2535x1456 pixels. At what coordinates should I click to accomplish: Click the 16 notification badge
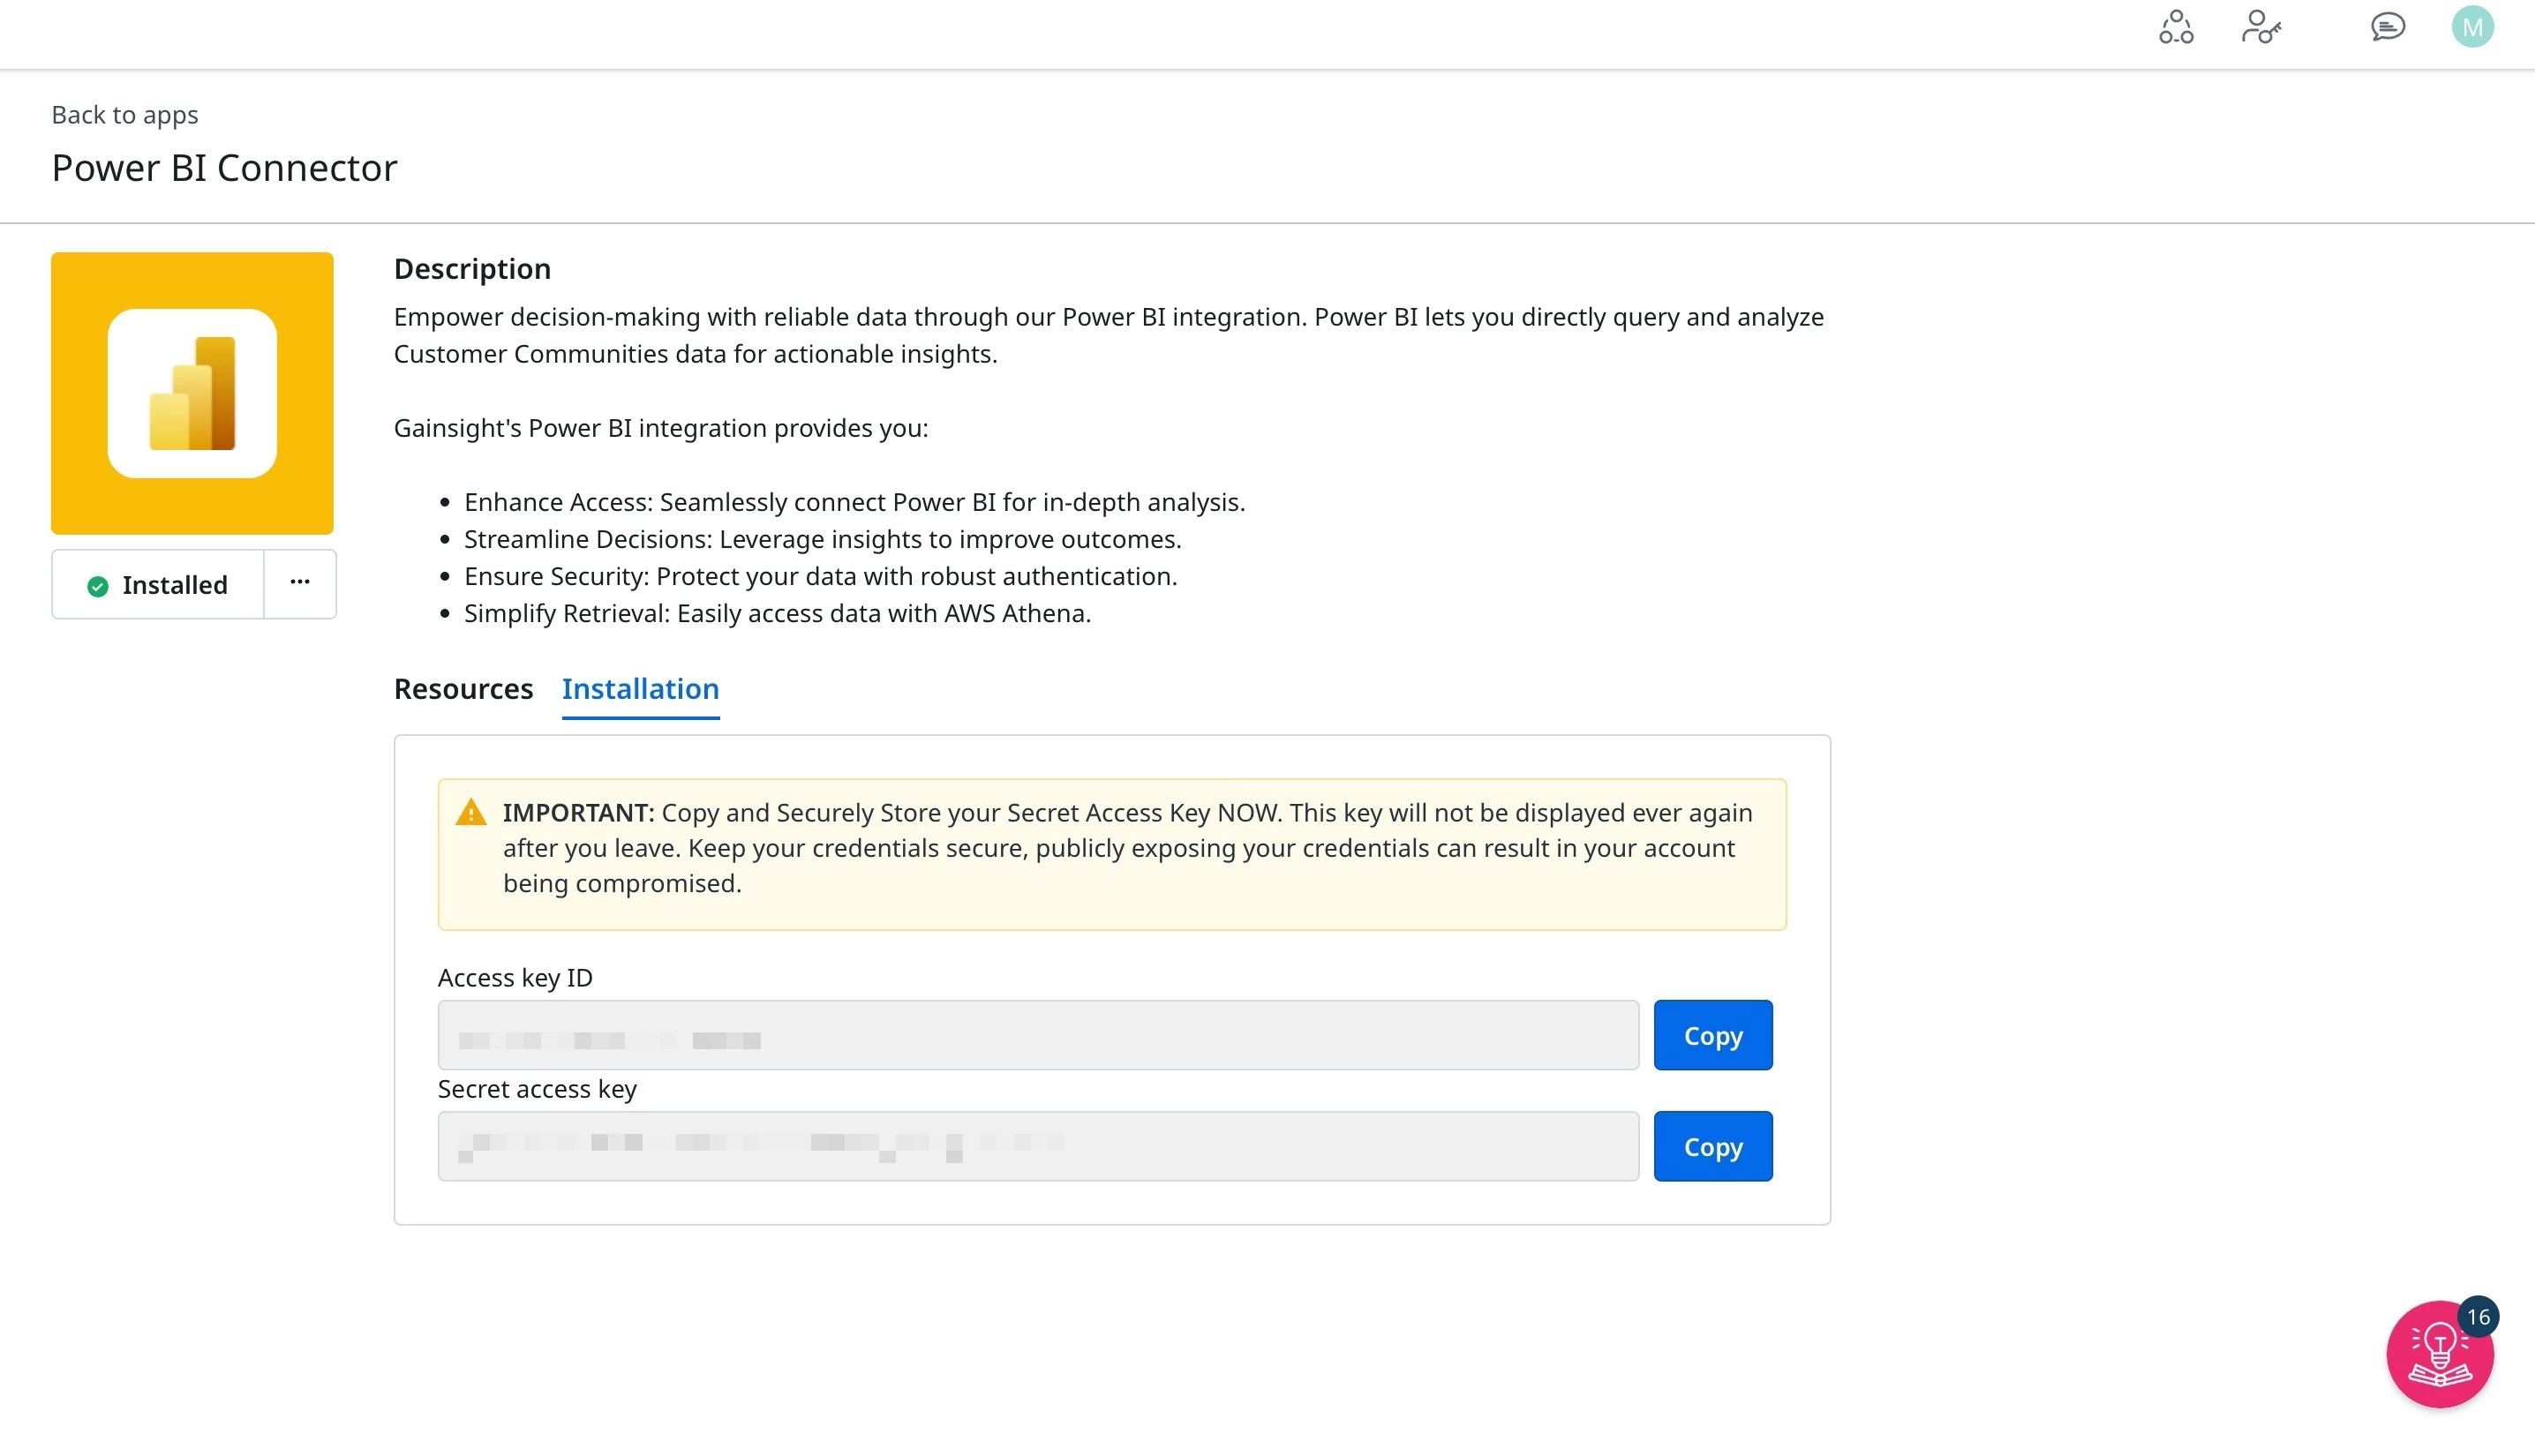point(2478,1317)
